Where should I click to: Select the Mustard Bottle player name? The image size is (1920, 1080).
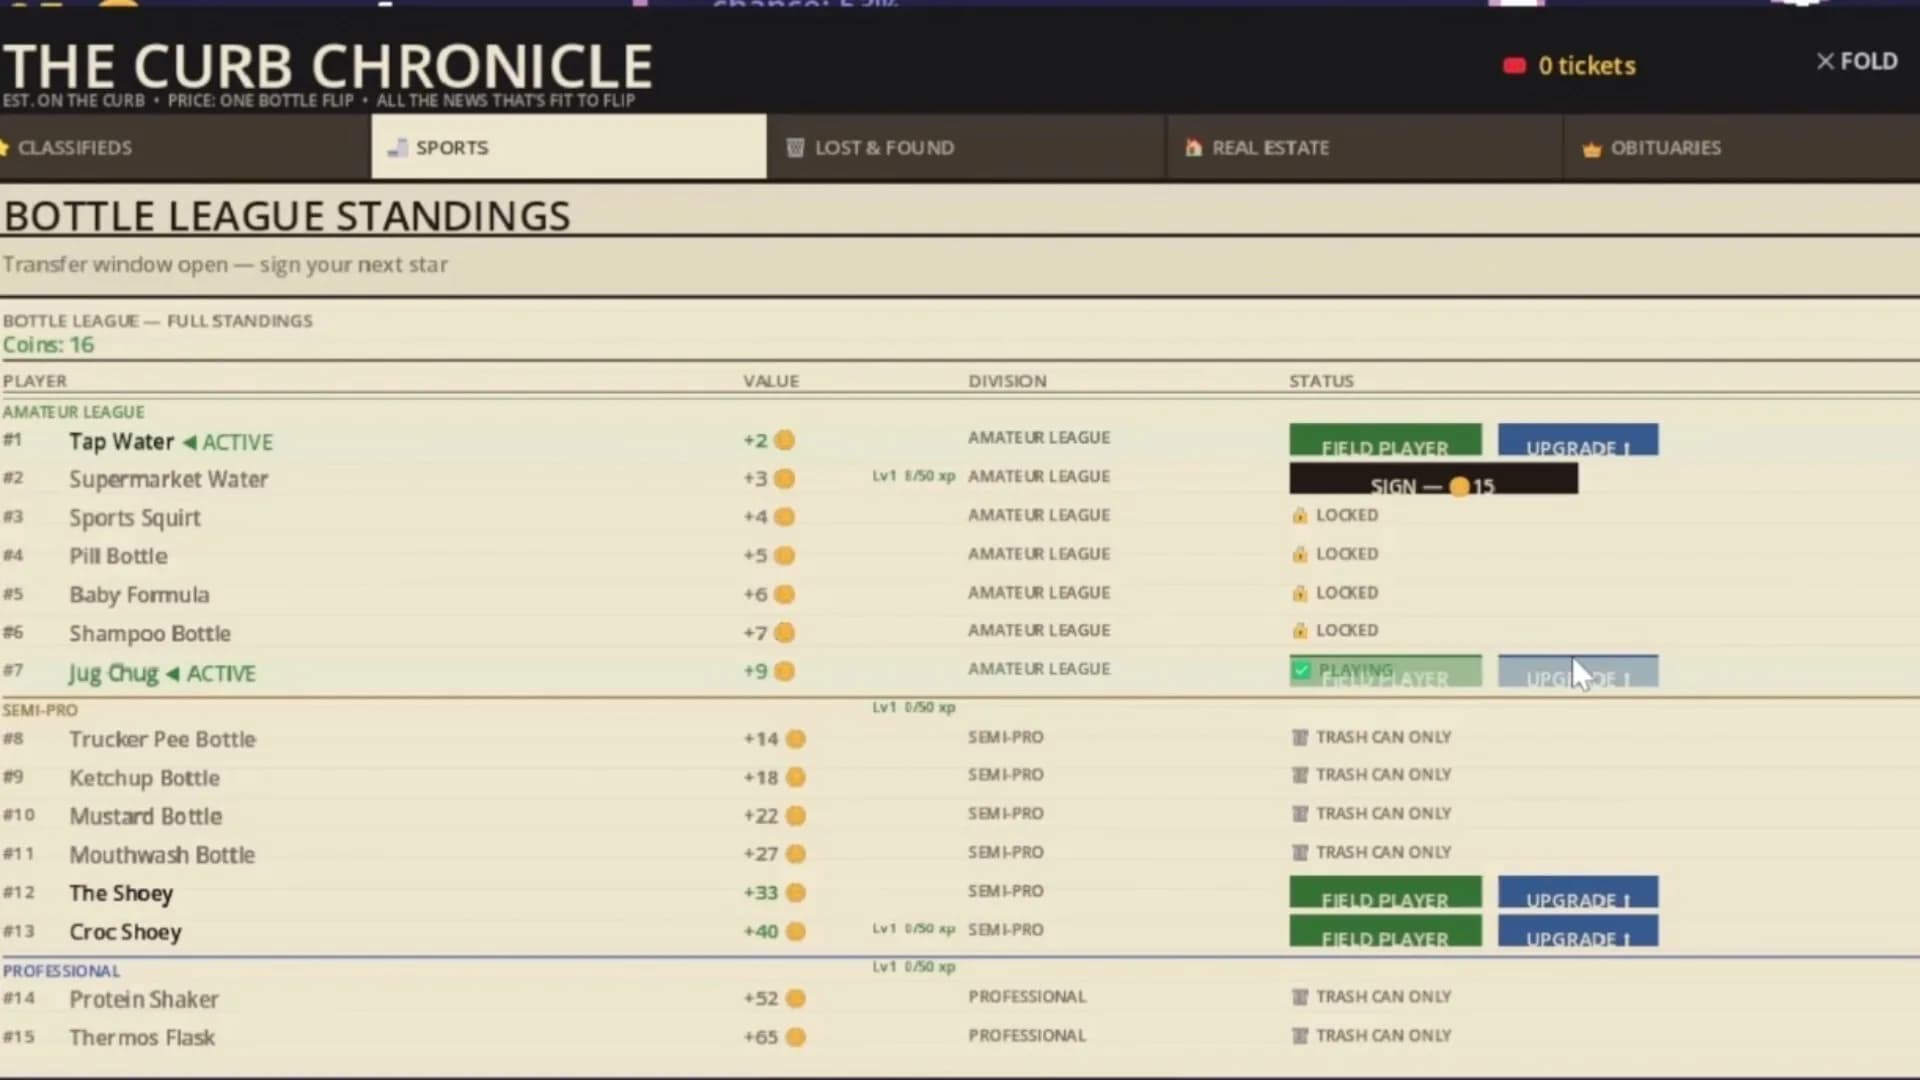tap(145, 816)
